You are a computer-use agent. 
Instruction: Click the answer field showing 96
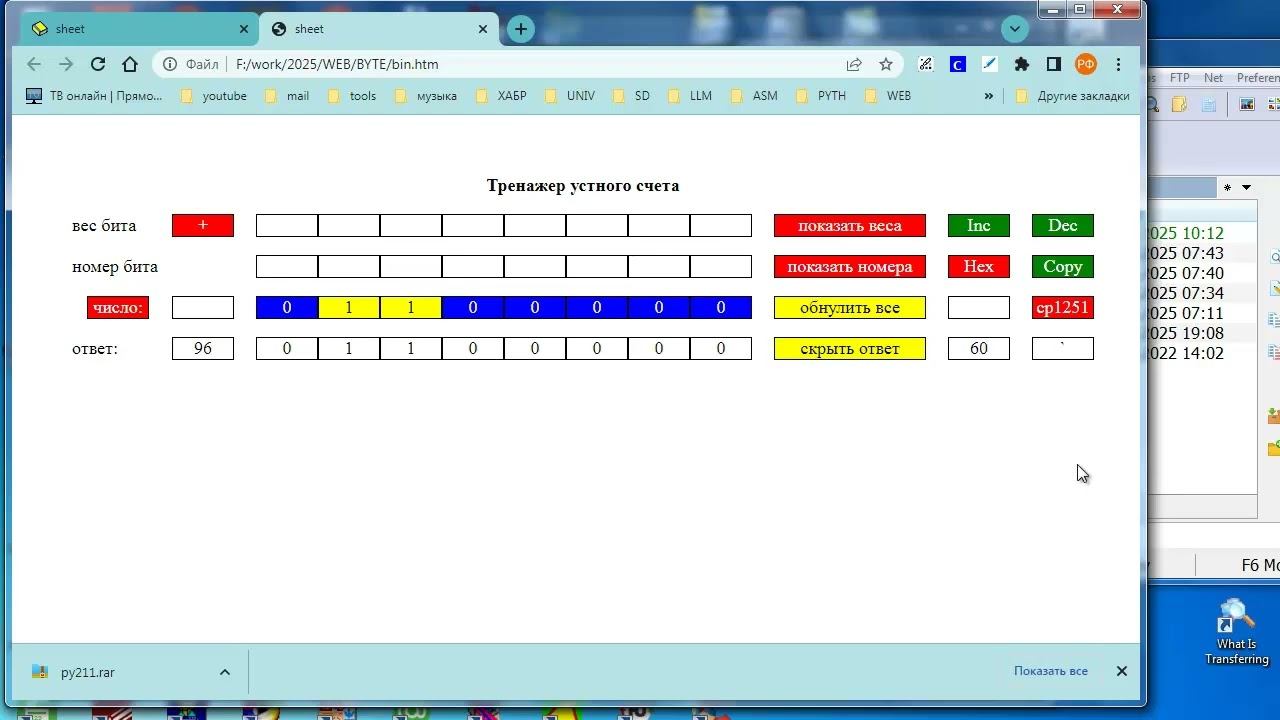[203, 349]
